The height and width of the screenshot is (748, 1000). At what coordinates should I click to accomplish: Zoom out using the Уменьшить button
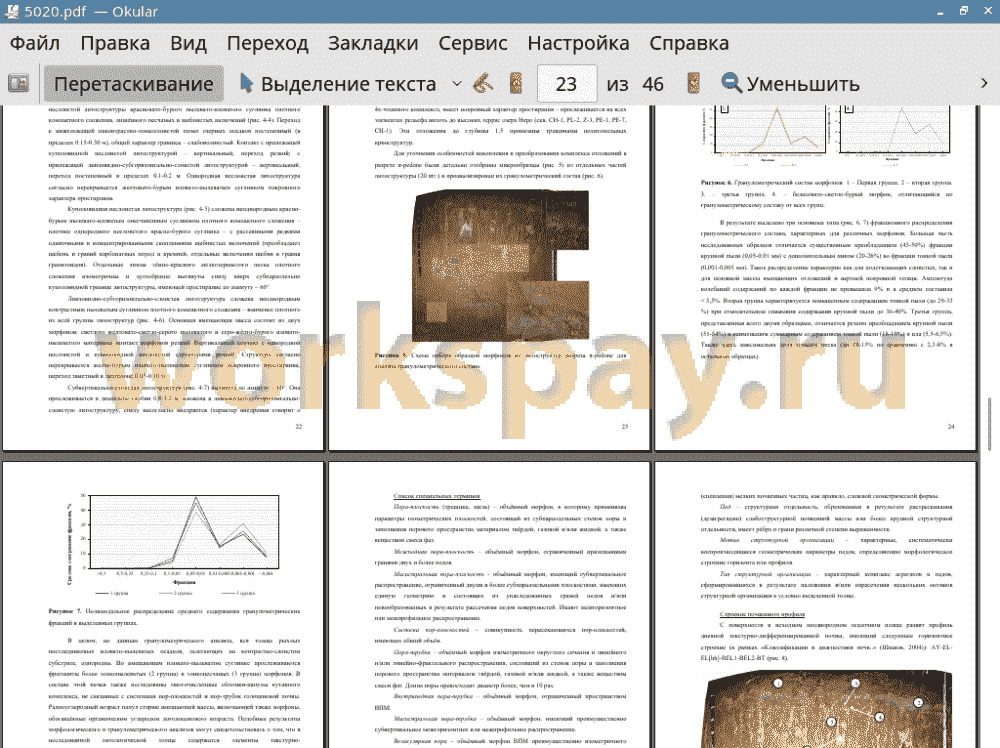pyautogui.click(x=790, y=84)
